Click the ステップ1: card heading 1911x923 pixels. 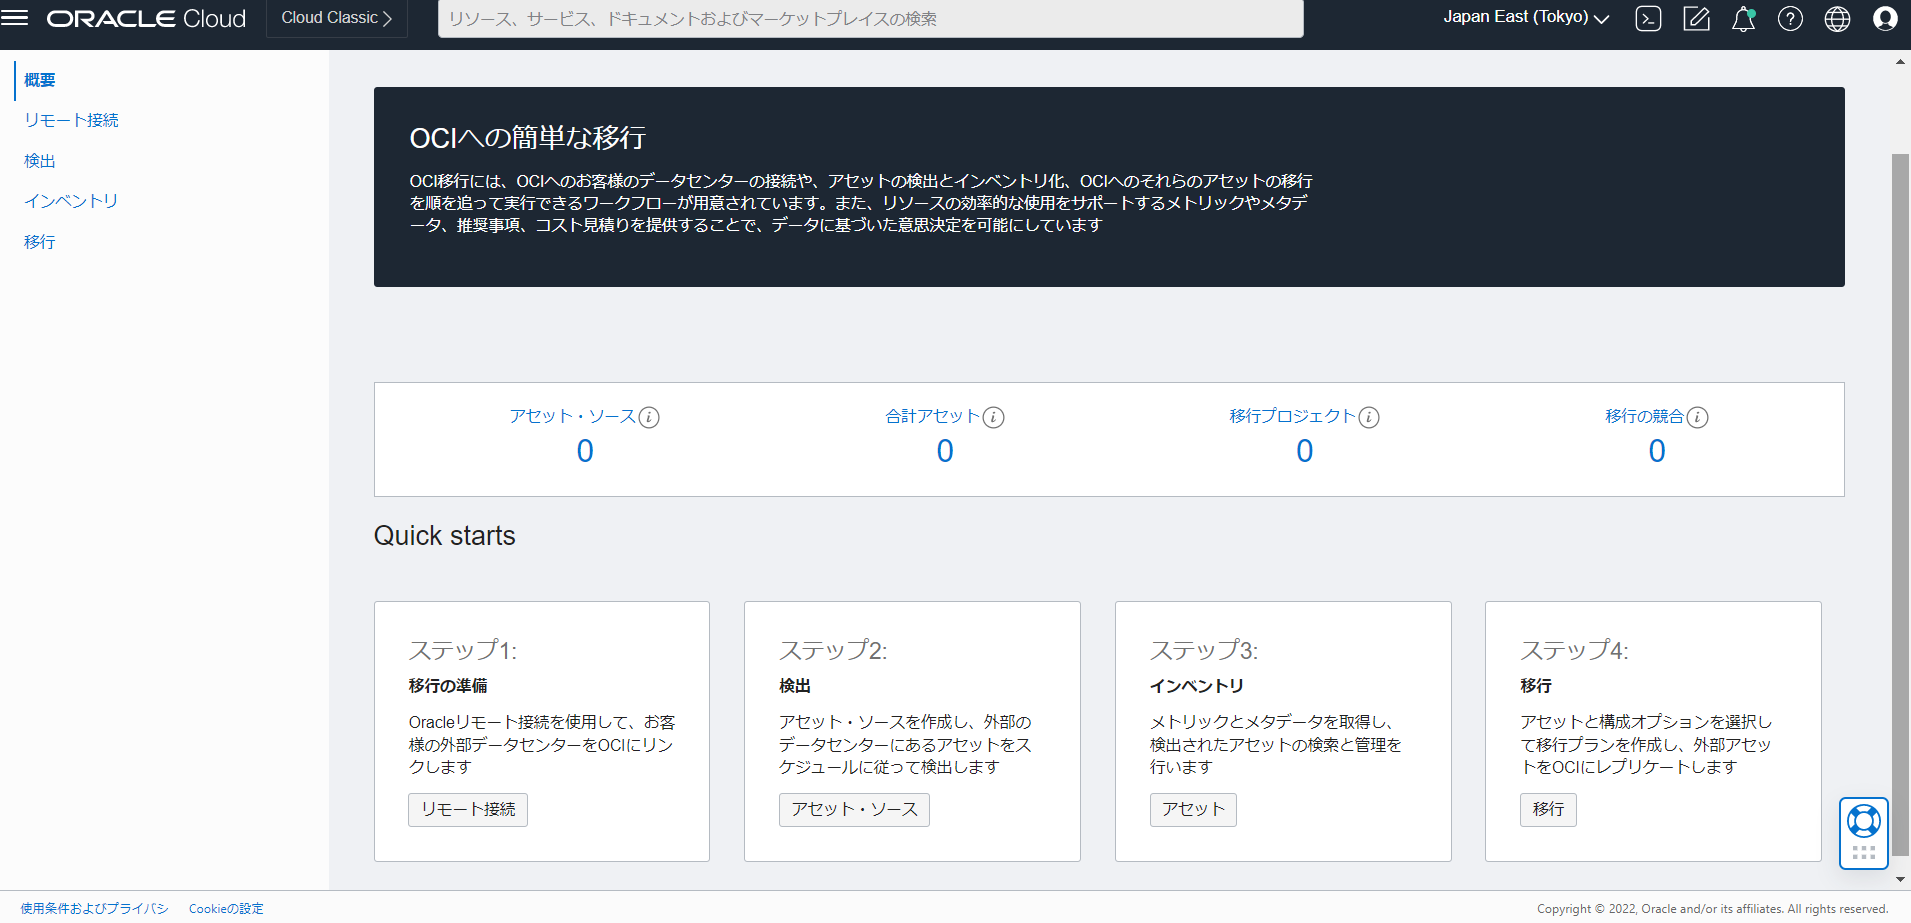click(463, 650)
